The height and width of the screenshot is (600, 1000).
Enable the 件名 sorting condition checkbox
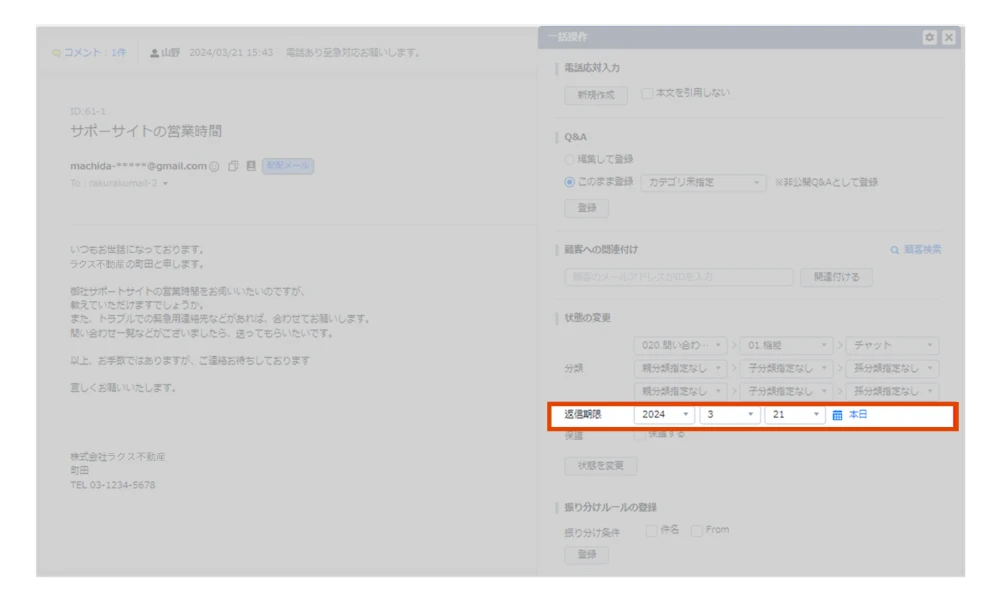coord(651,530)
